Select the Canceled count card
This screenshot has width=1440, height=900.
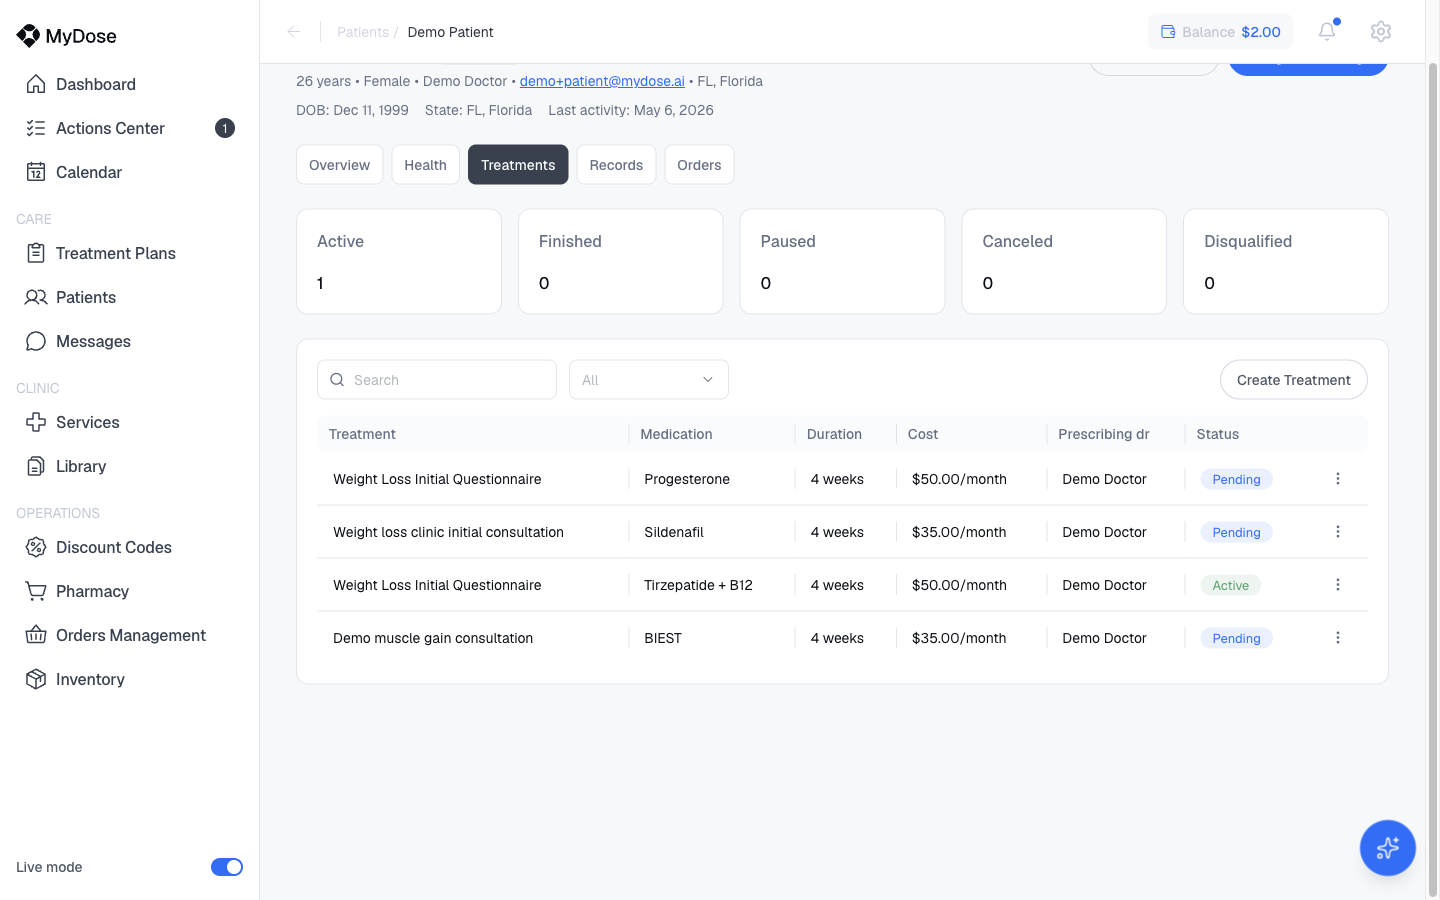click(1064, 261)
